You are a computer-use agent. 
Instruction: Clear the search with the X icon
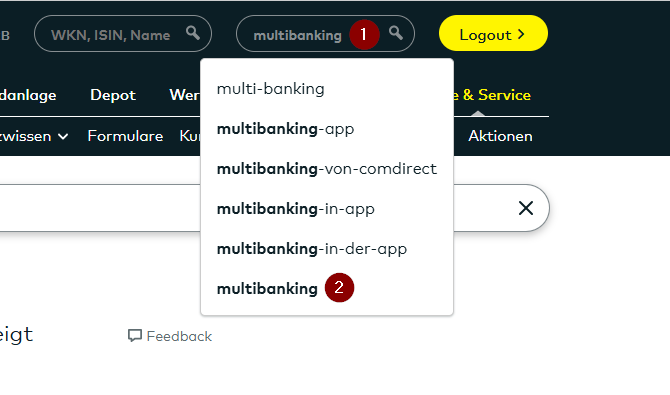pyautogui.click(x=526, y=208)
